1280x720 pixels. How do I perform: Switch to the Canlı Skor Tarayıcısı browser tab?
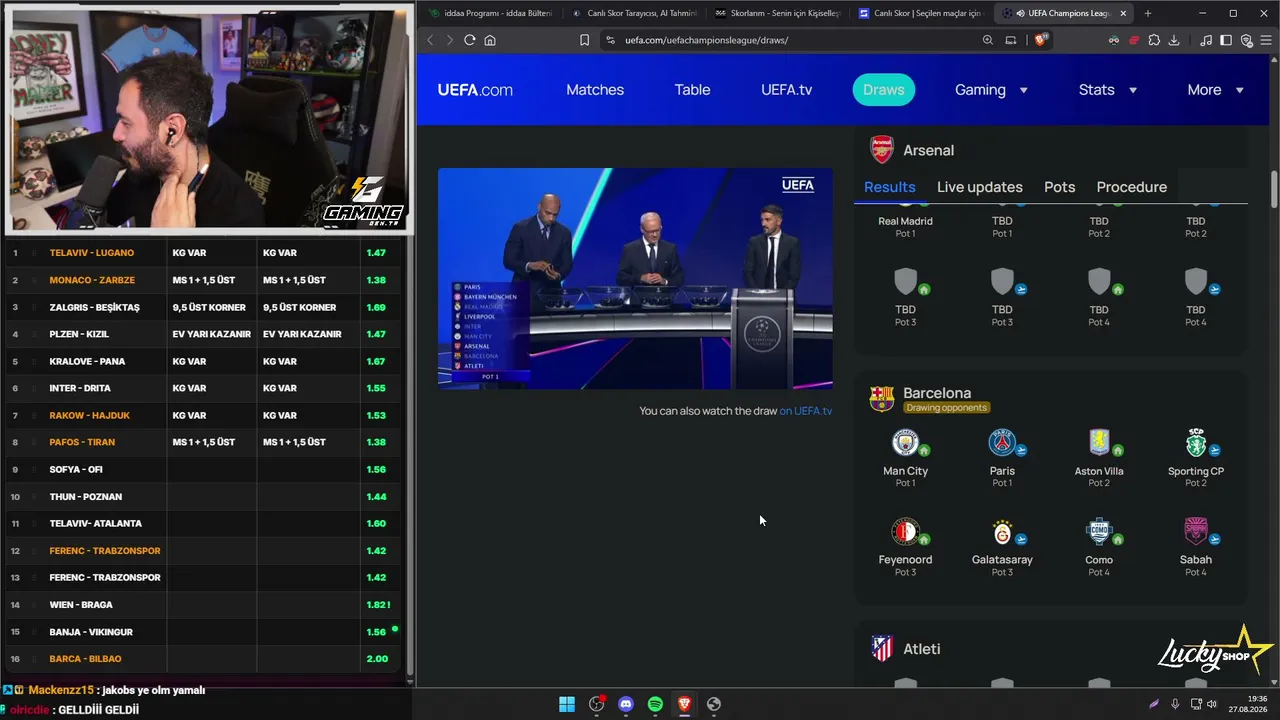pyautogui.click(x=635, y=13)
